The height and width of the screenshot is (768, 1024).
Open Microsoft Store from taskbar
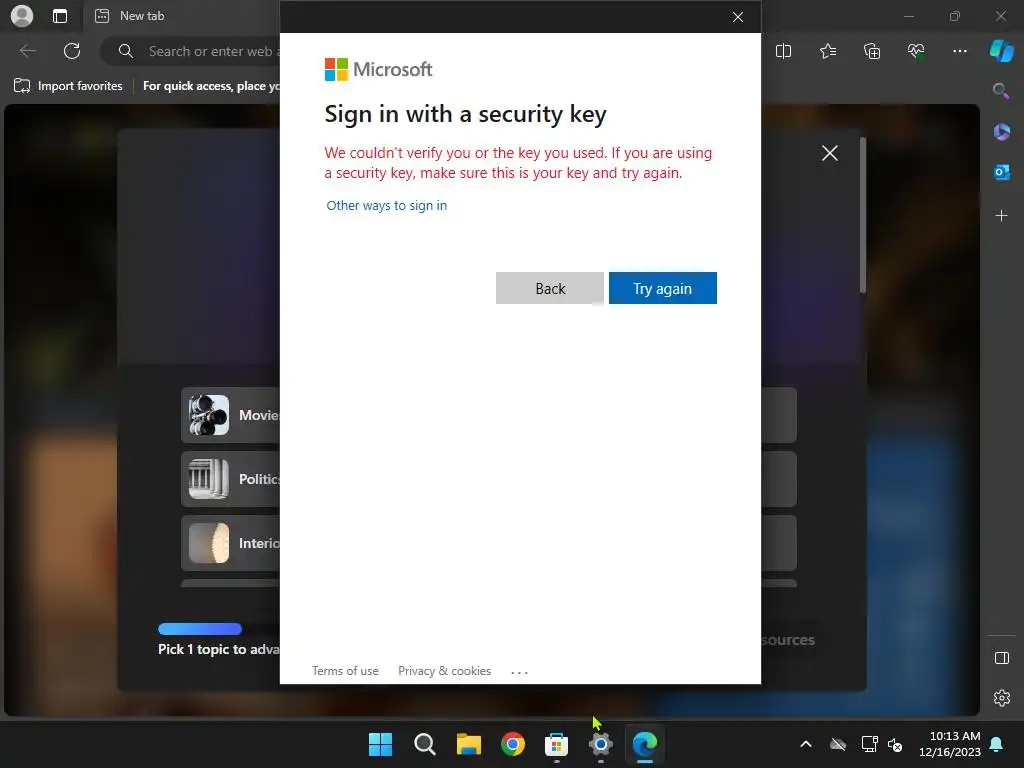click(556, 744)
